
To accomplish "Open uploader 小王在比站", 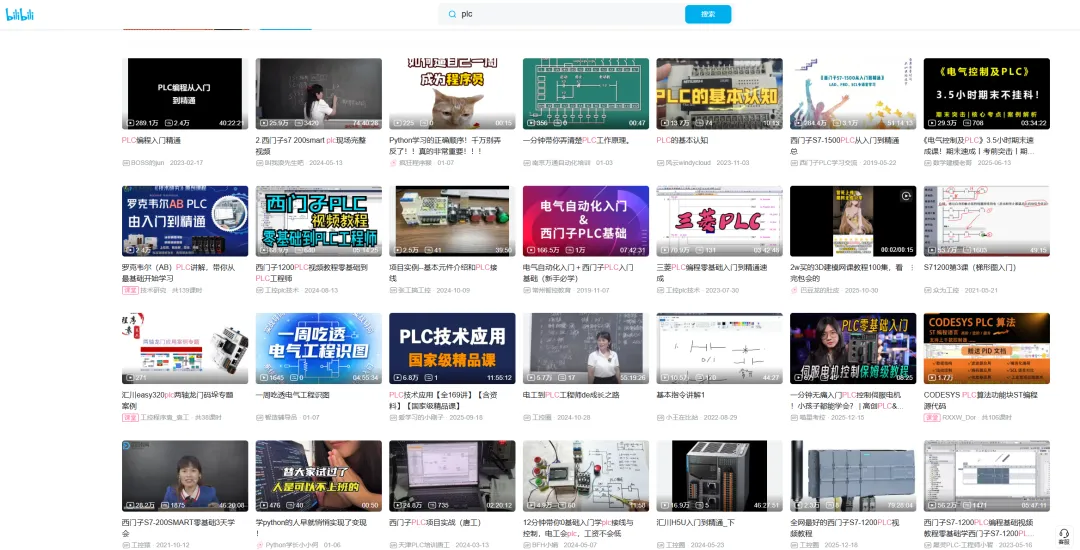I will [683, 418].
